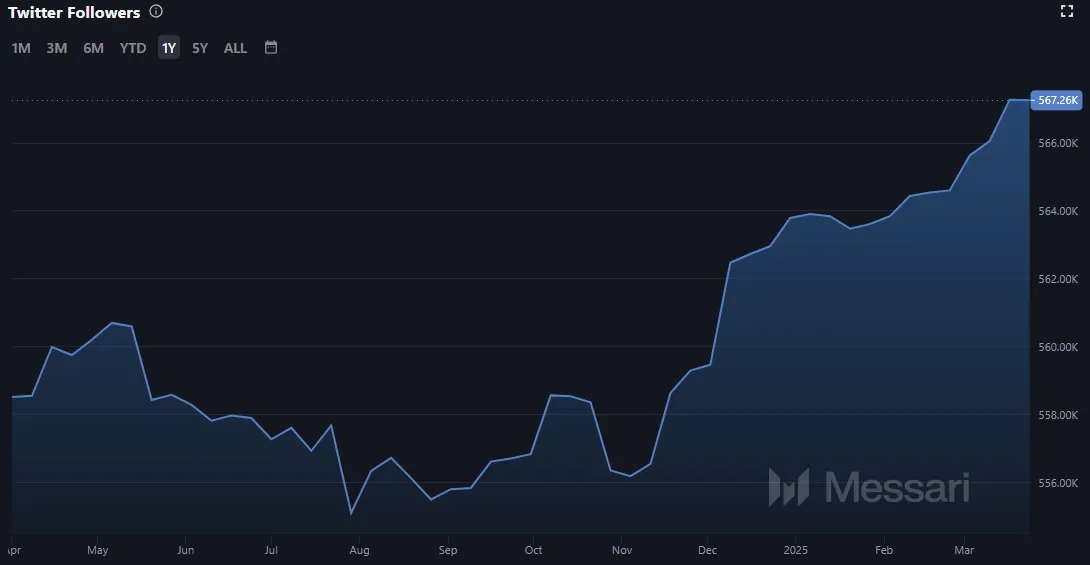Viewport: 1090px width, 565px height.
Task: Click the Aug label on the x-axis
Action: [360, 550]
